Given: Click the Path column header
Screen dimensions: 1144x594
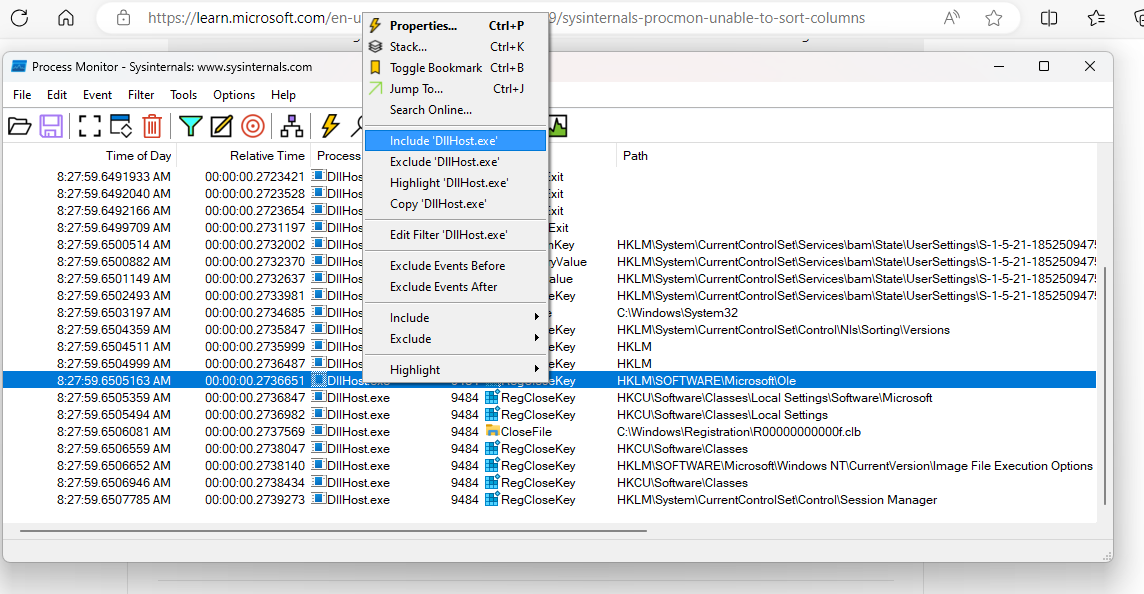Looking at the screenshot, I should point(635,155).
